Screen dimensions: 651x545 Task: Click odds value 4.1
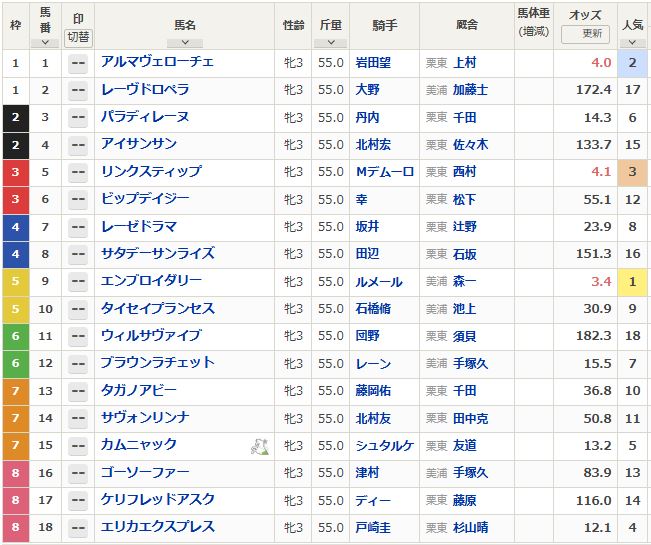(x=601, y=172)
